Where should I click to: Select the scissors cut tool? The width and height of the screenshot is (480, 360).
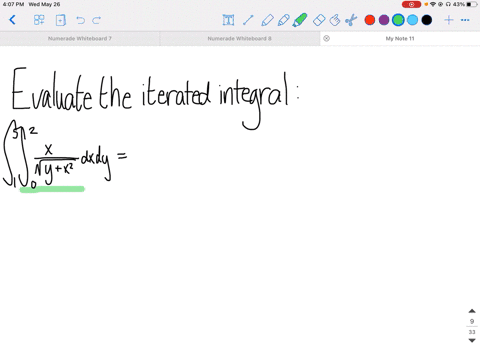pyautogui.click(x=351, y=20)
